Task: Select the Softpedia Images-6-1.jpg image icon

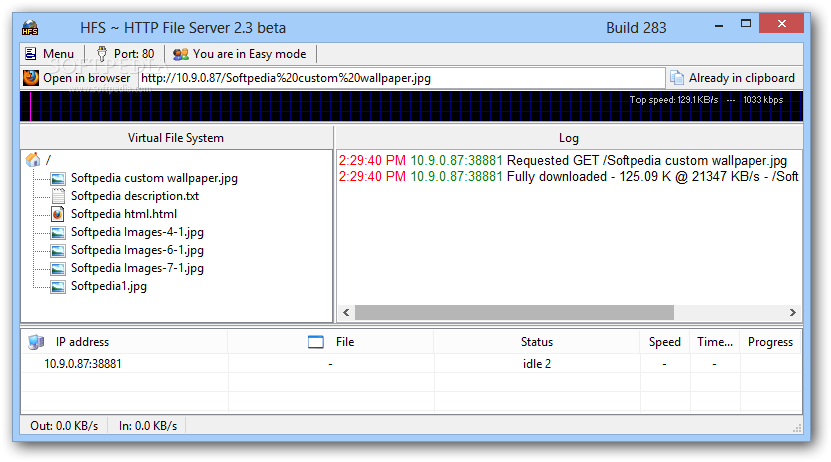Action: pos(58,250)
